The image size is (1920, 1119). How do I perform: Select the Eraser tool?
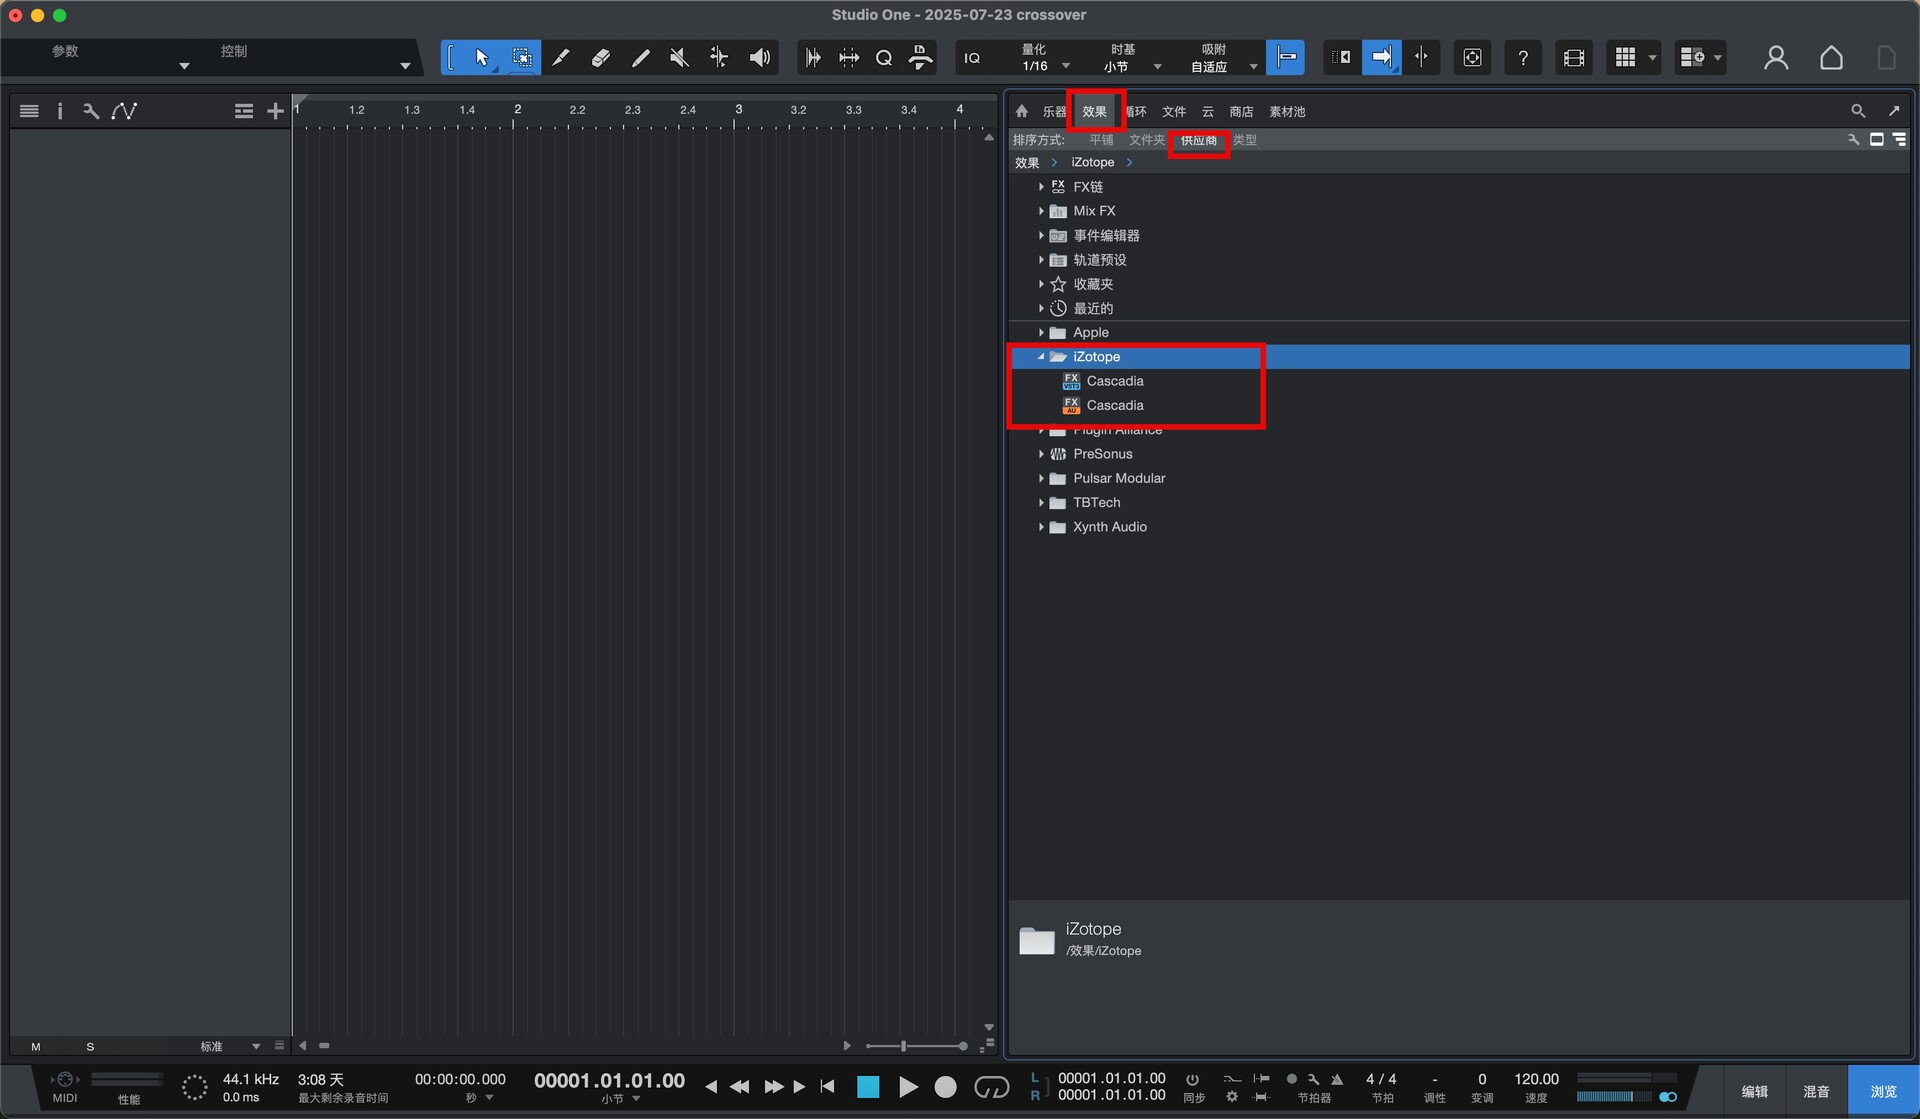click(600, 58)
